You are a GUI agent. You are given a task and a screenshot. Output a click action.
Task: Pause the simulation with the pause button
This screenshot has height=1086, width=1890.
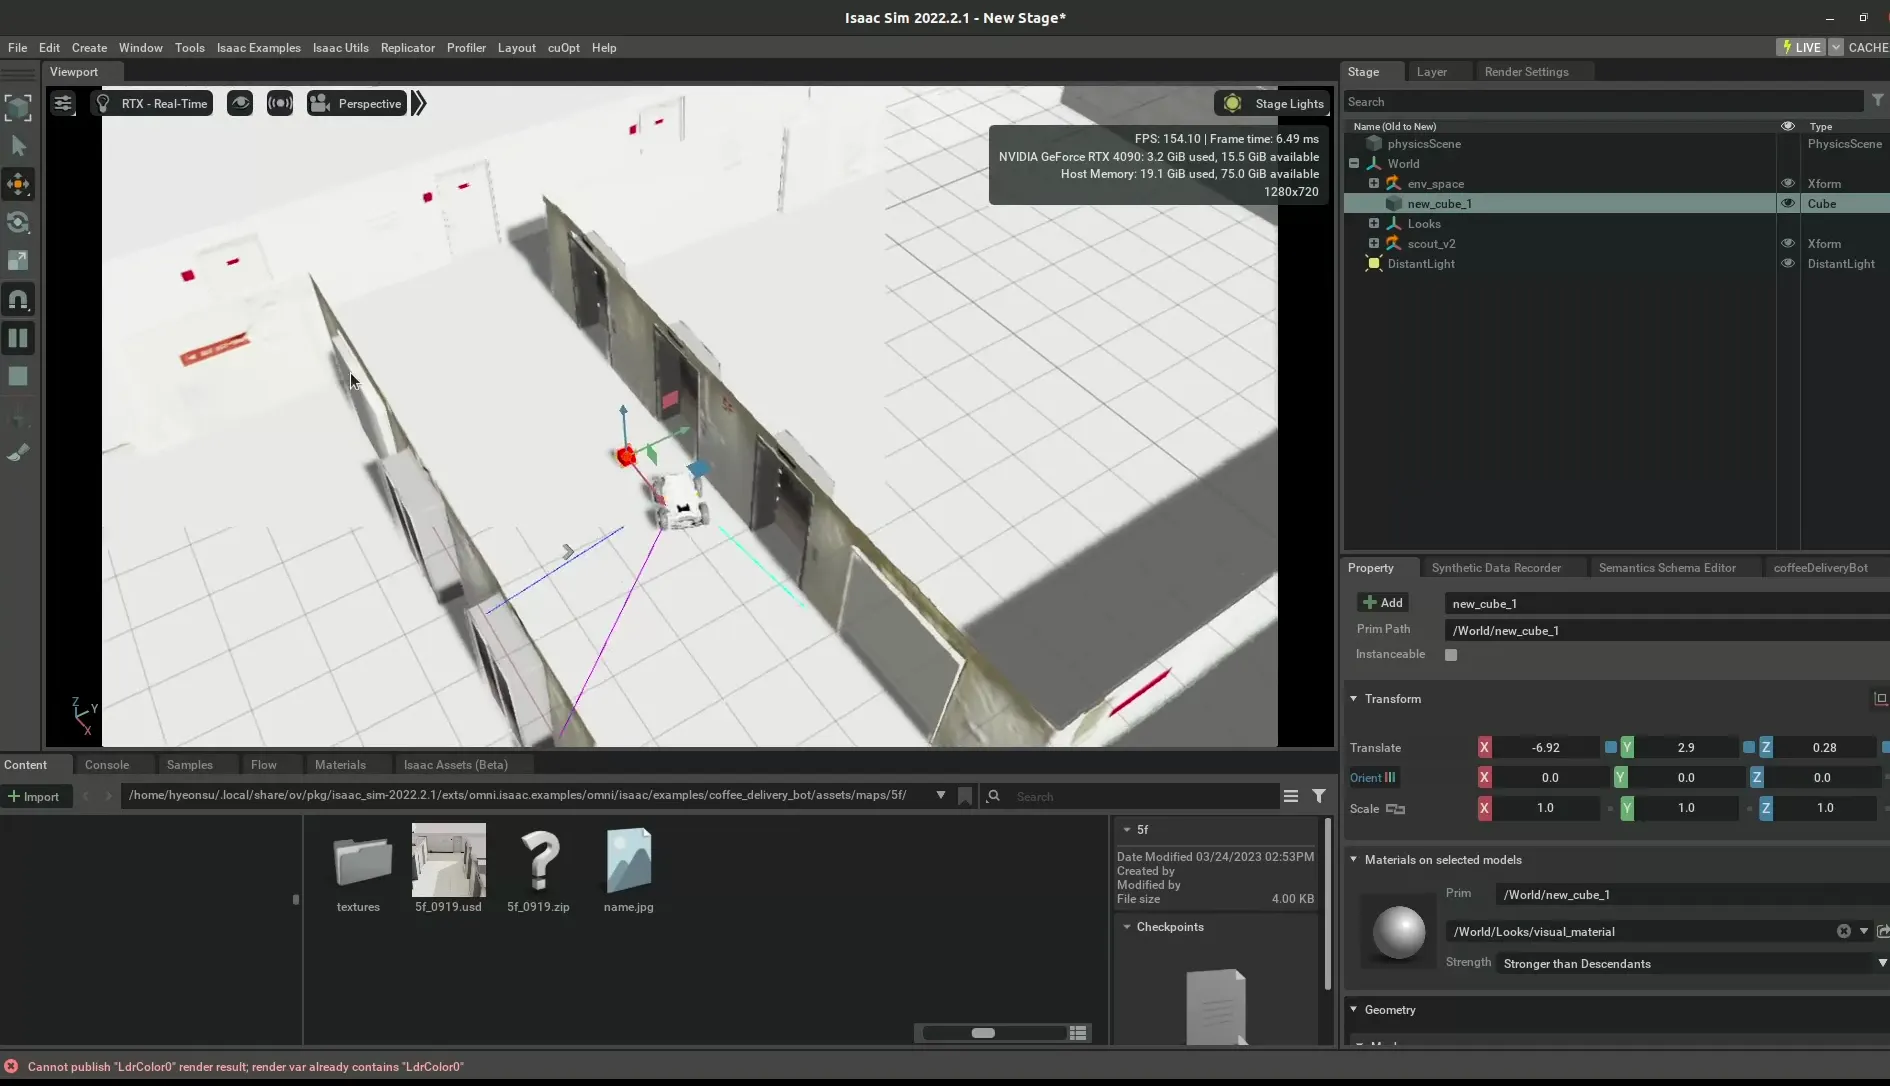pos(18,338)
